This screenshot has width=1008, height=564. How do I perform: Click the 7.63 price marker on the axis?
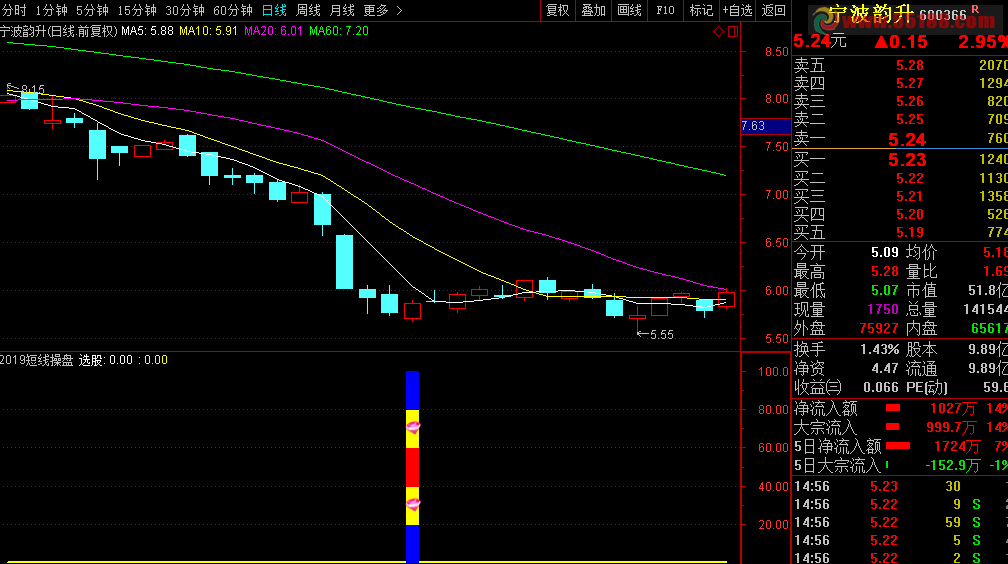point(753,126)
